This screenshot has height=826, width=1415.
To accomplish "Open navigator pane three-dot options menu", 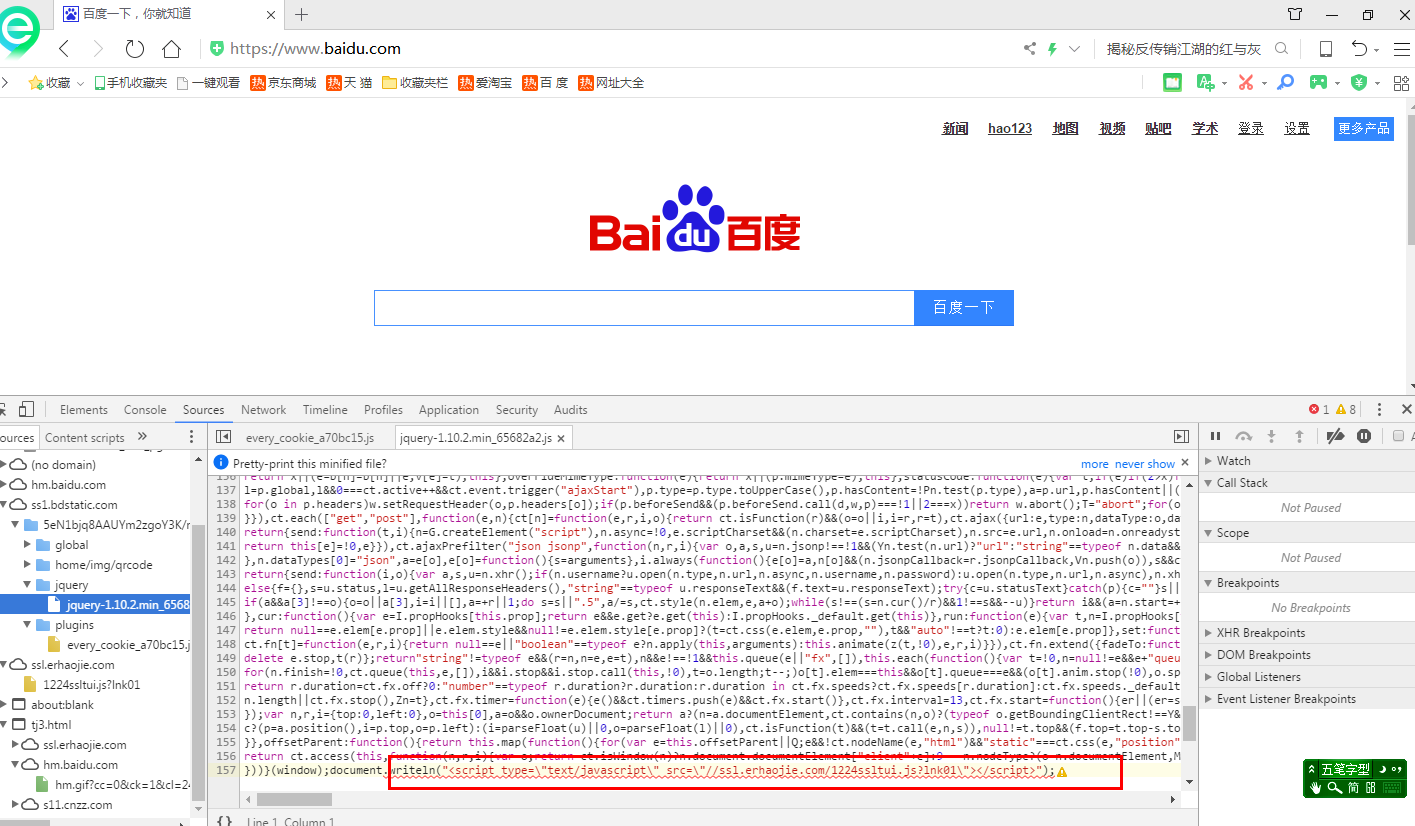I will pos(192,437).
